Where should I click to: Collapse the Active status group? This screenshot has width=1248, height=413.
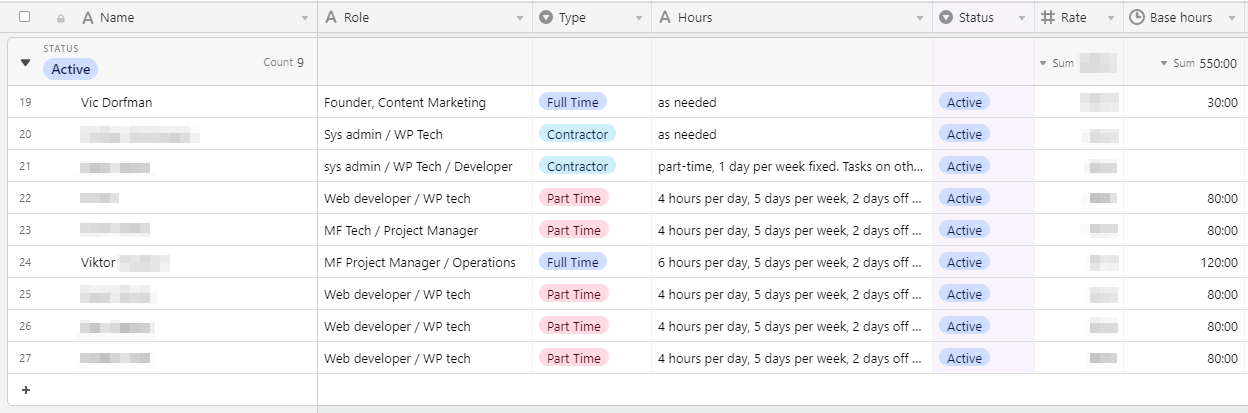[26, 63]
